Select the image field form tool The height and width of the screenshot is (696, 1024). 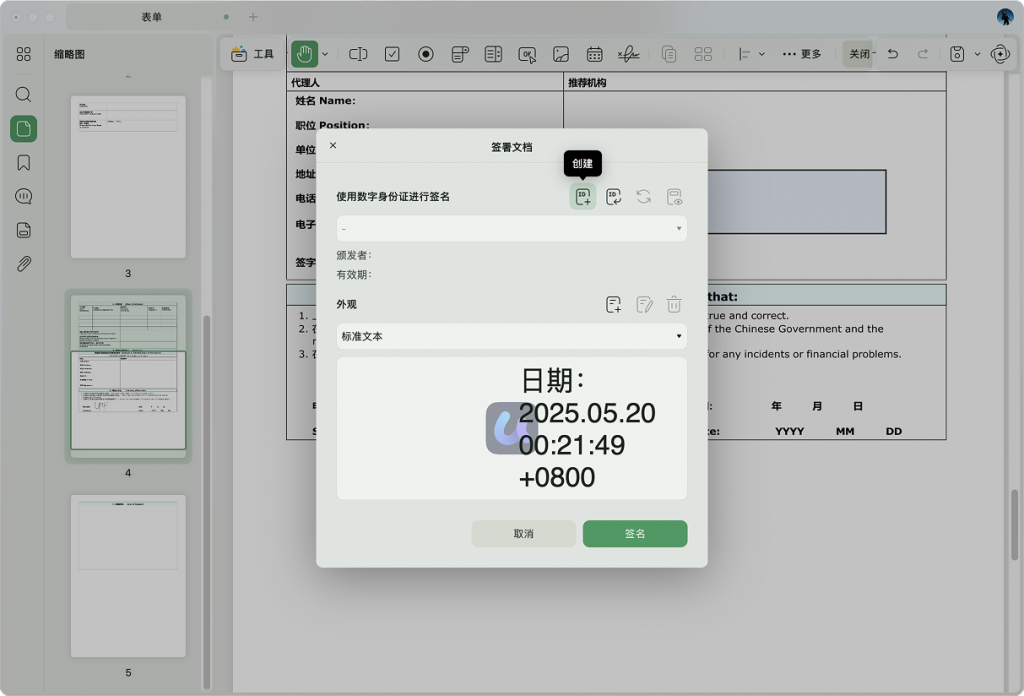click(x=561, y=54)
